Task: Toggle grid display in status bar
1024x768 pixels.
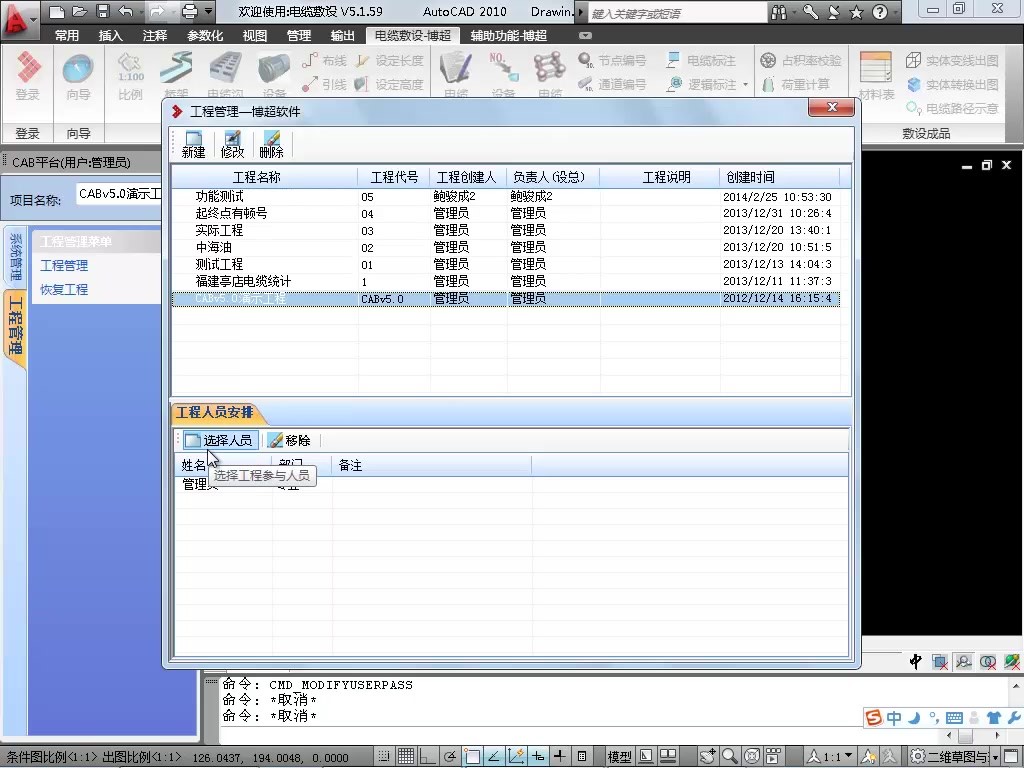Action: click(406, 756)
